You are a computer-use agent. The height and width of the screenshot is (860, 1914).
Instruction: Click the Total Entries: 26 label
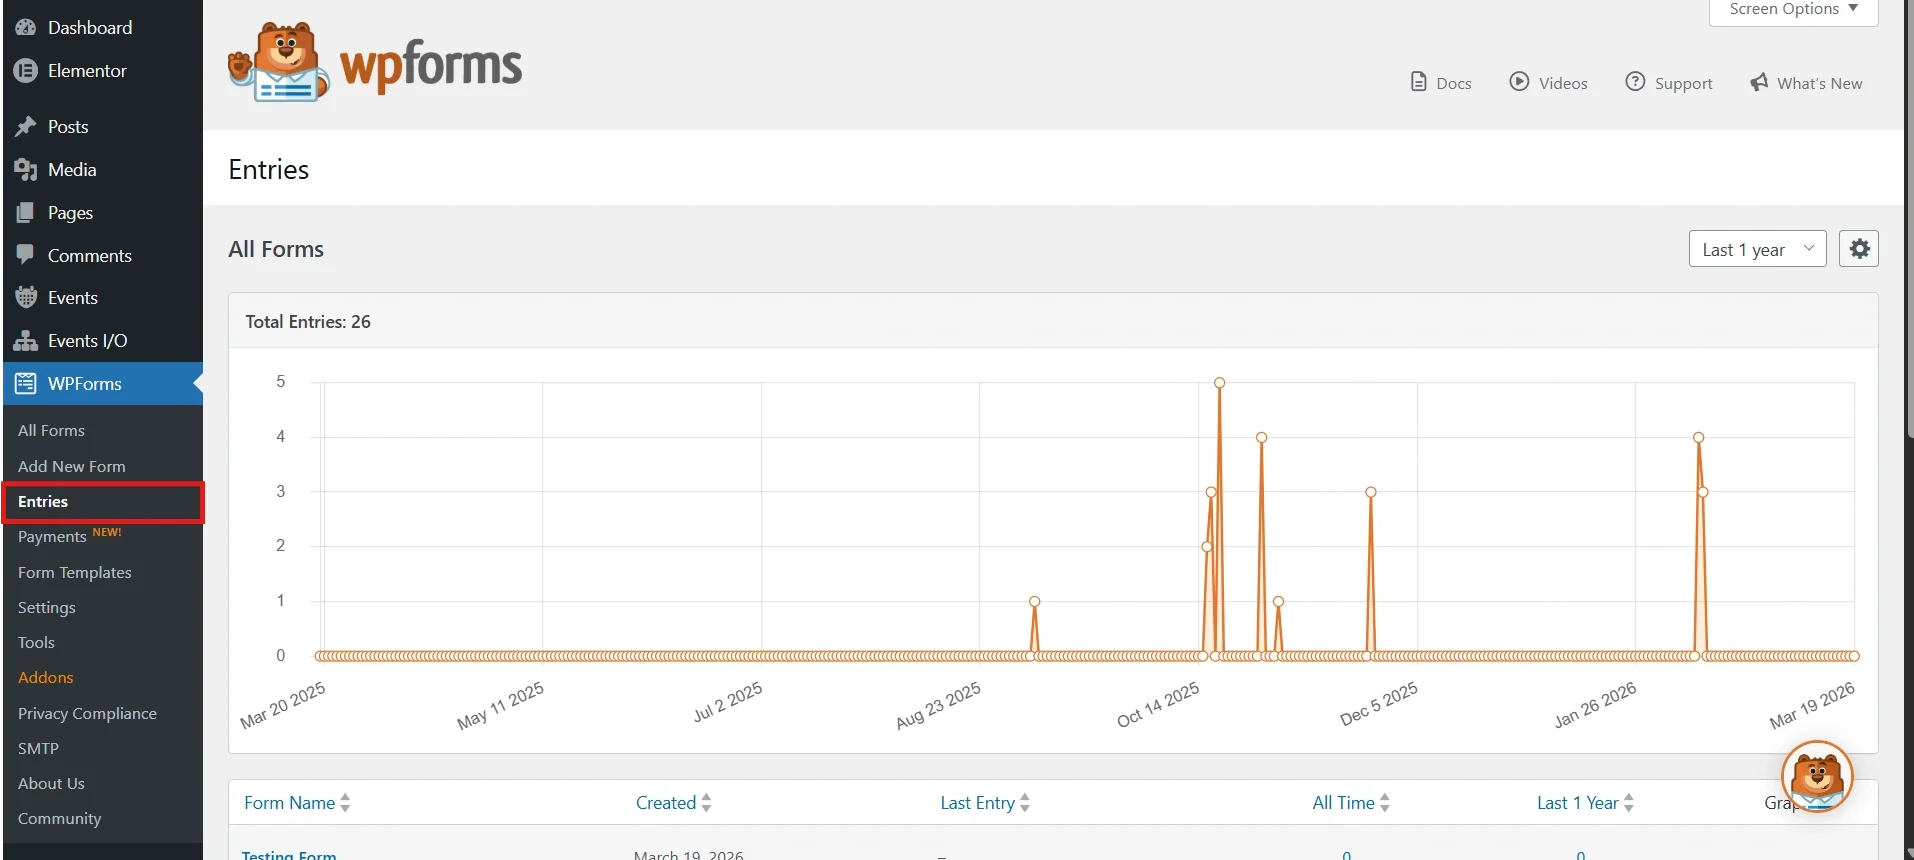click(308, 322)
